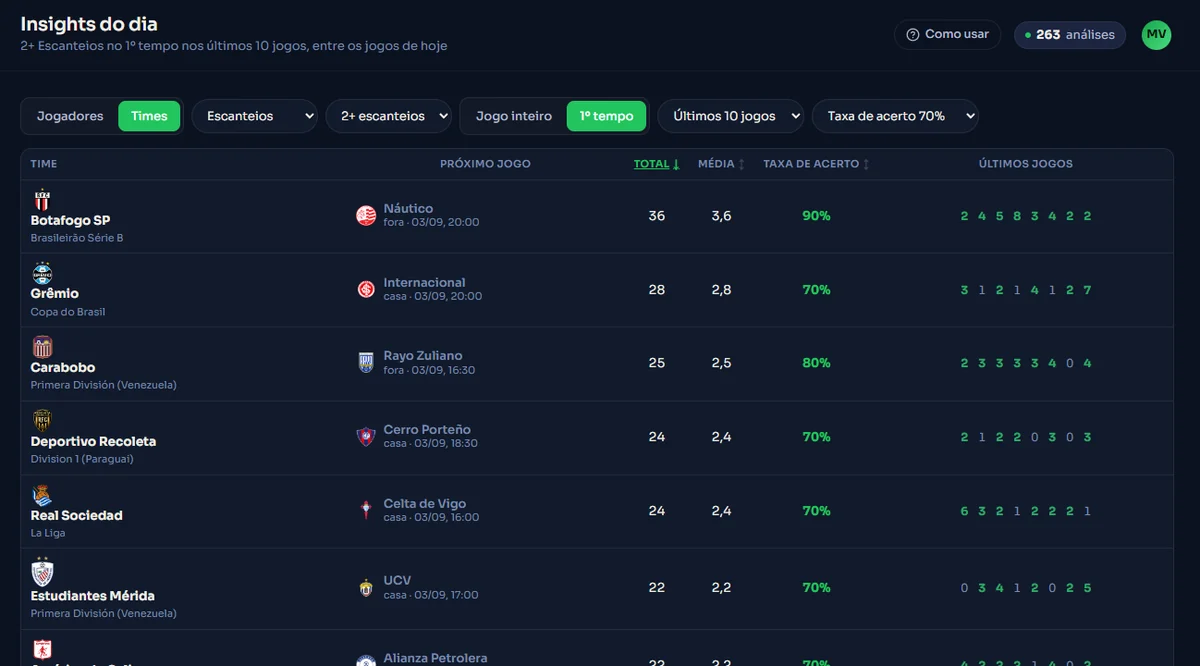Click casa · 03/09, 17:00 match time

coord(431,595)
